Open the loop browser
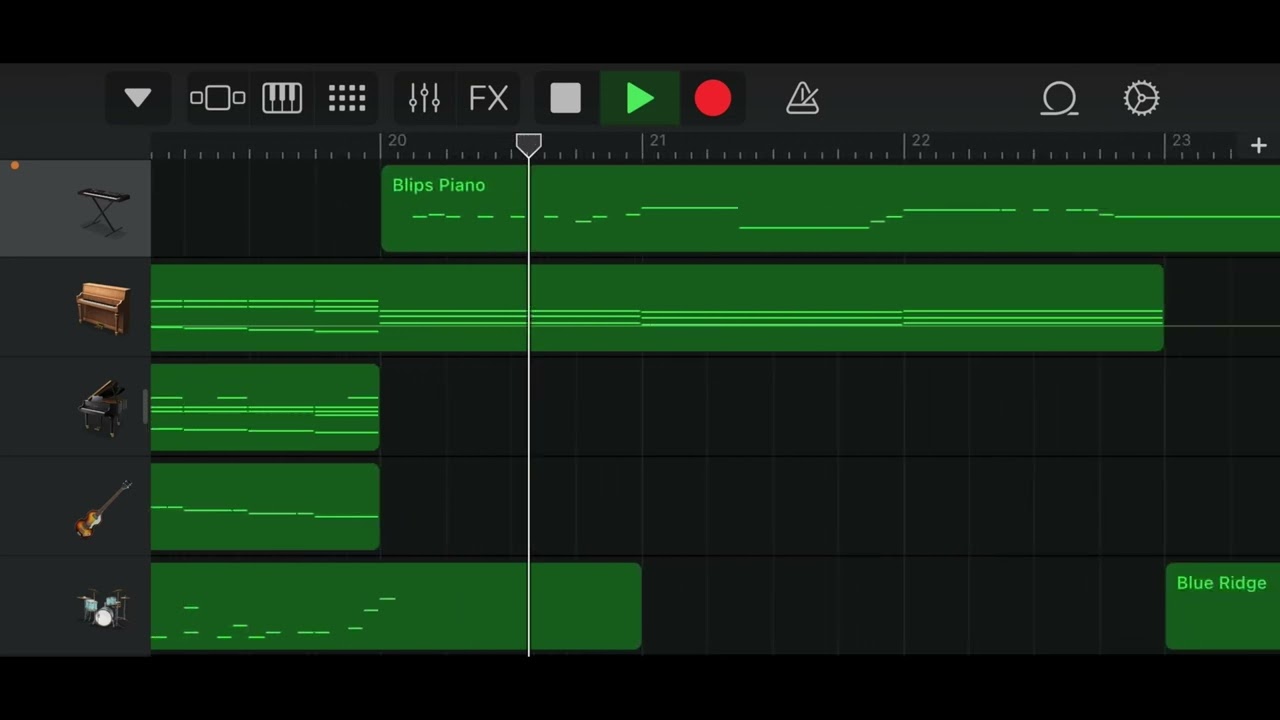The width and height of the screenshot is (1280, 720). 1059,98
